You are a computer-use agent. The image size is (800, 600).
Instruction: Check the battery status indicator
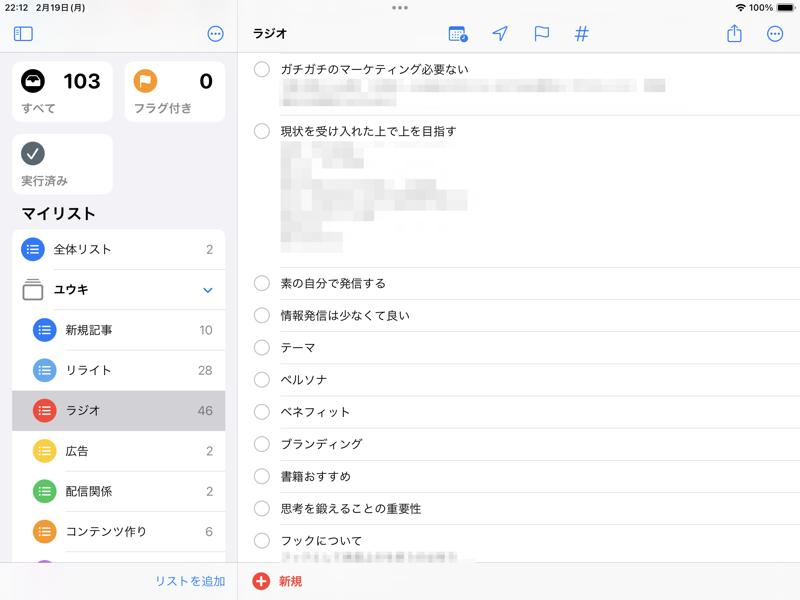786,8
